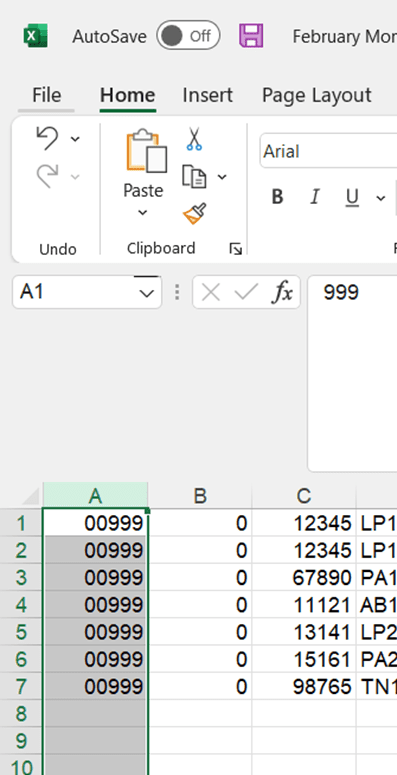
Task: Toggle Bold formatting
Action: pos(278,197)
